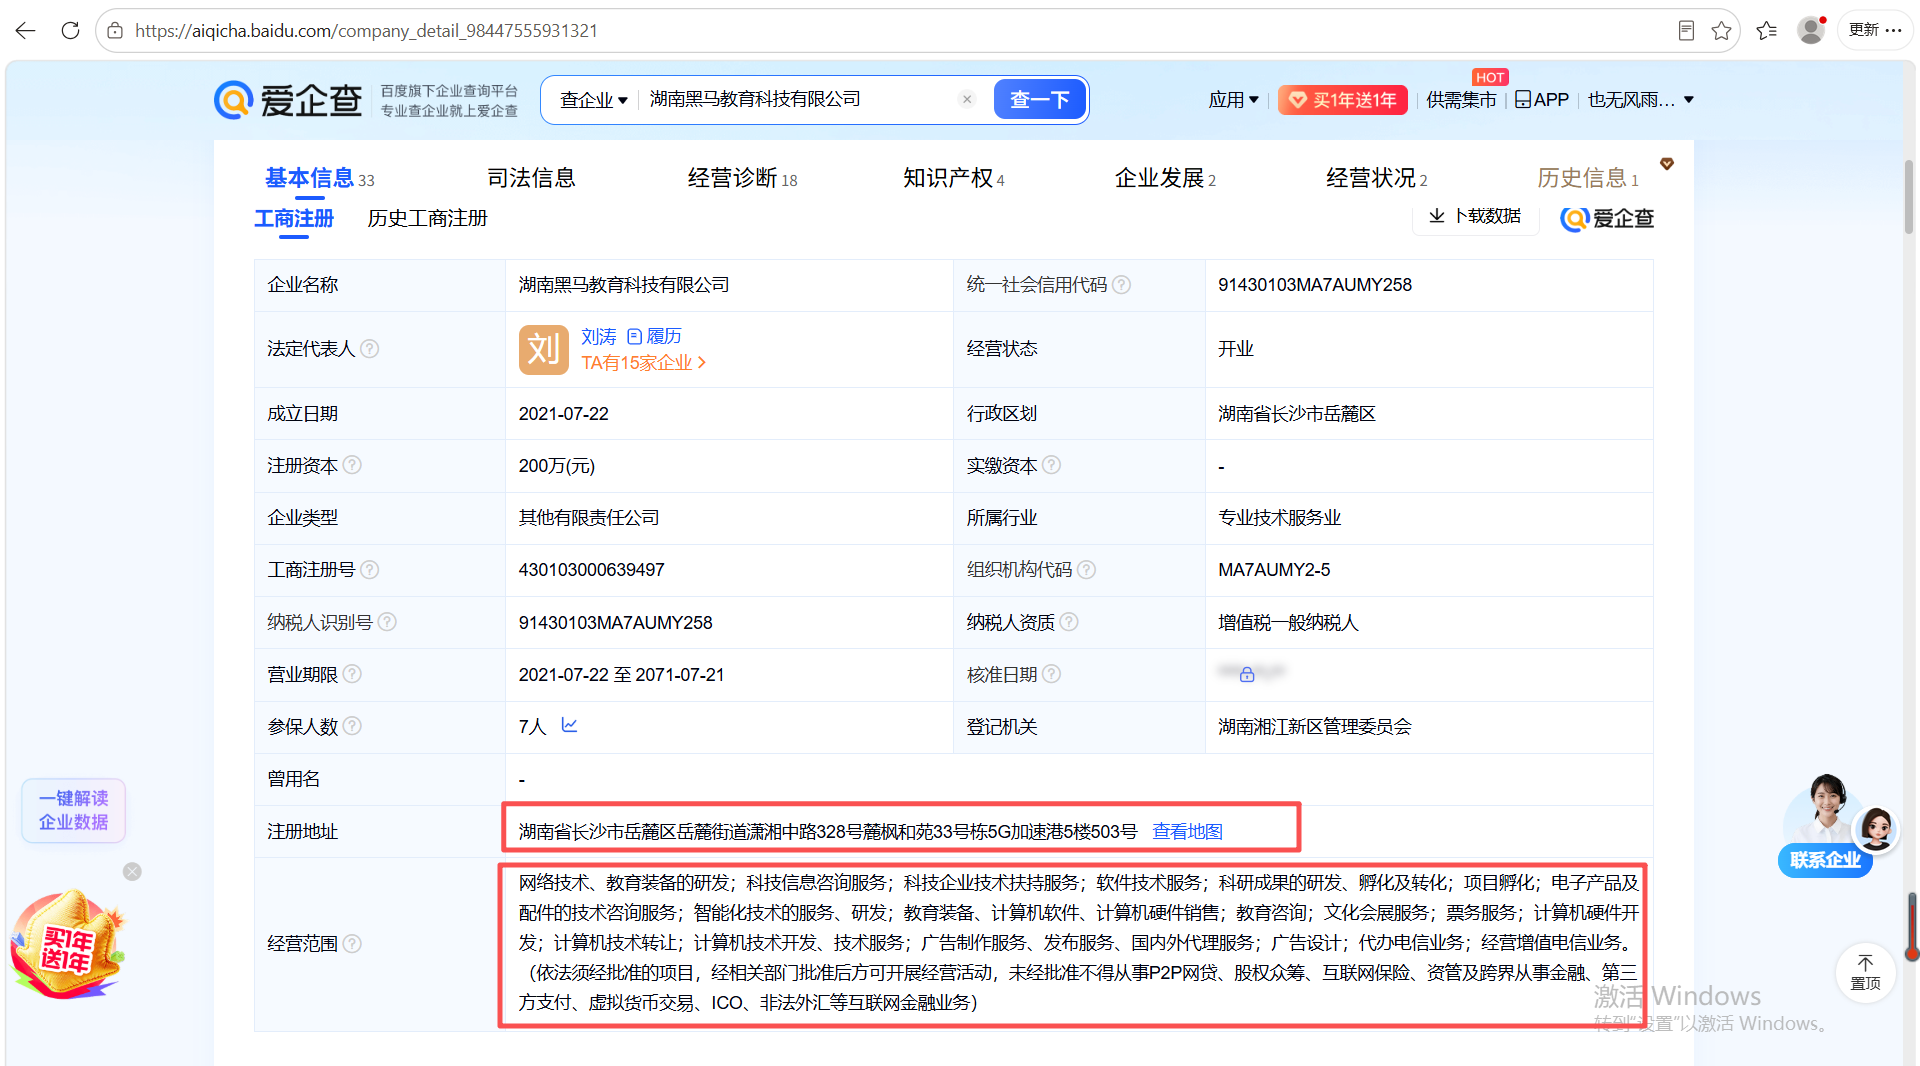The height and width of the screenshot is (1066, 1920).
Task: Click the 买1年送1年 header button
Action: click(1342, 100)
